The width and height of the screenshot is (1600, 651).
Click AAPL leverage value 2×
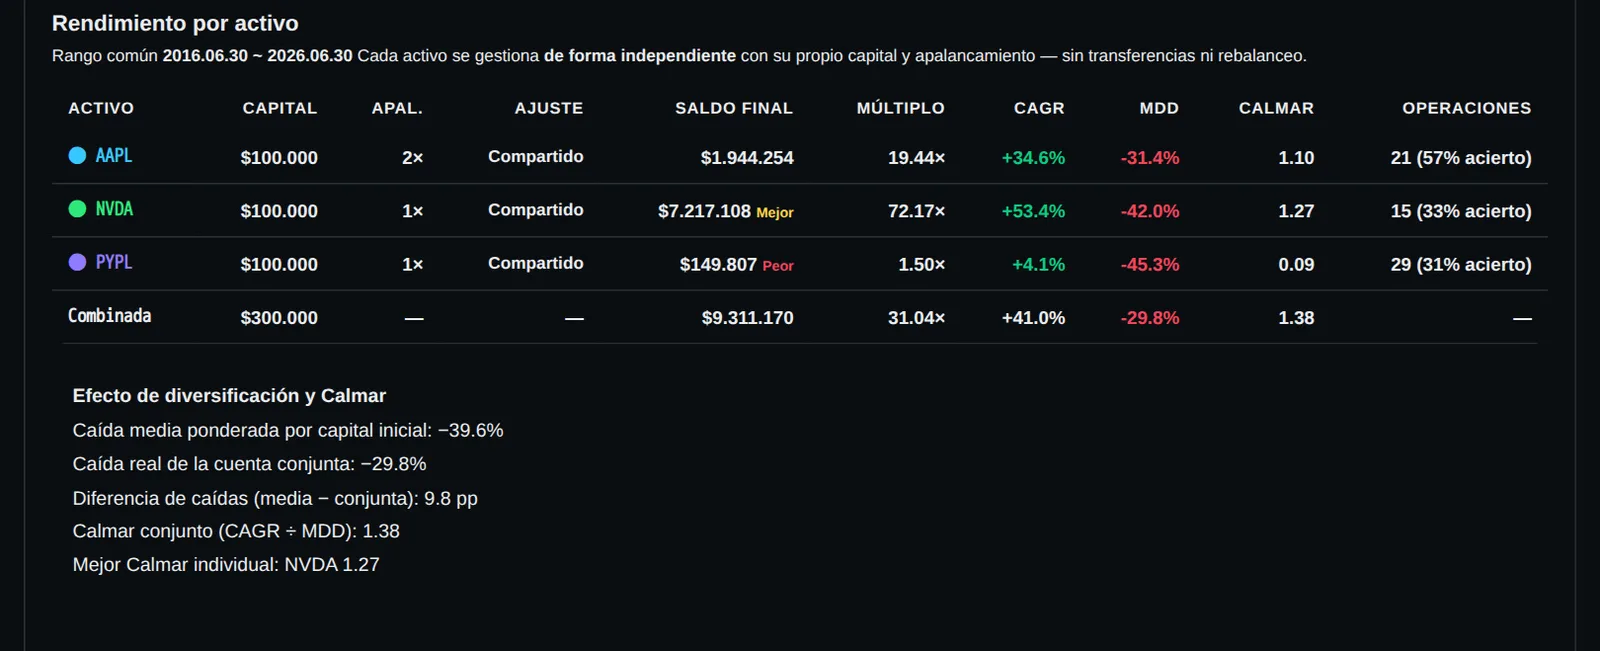(412, 157)
